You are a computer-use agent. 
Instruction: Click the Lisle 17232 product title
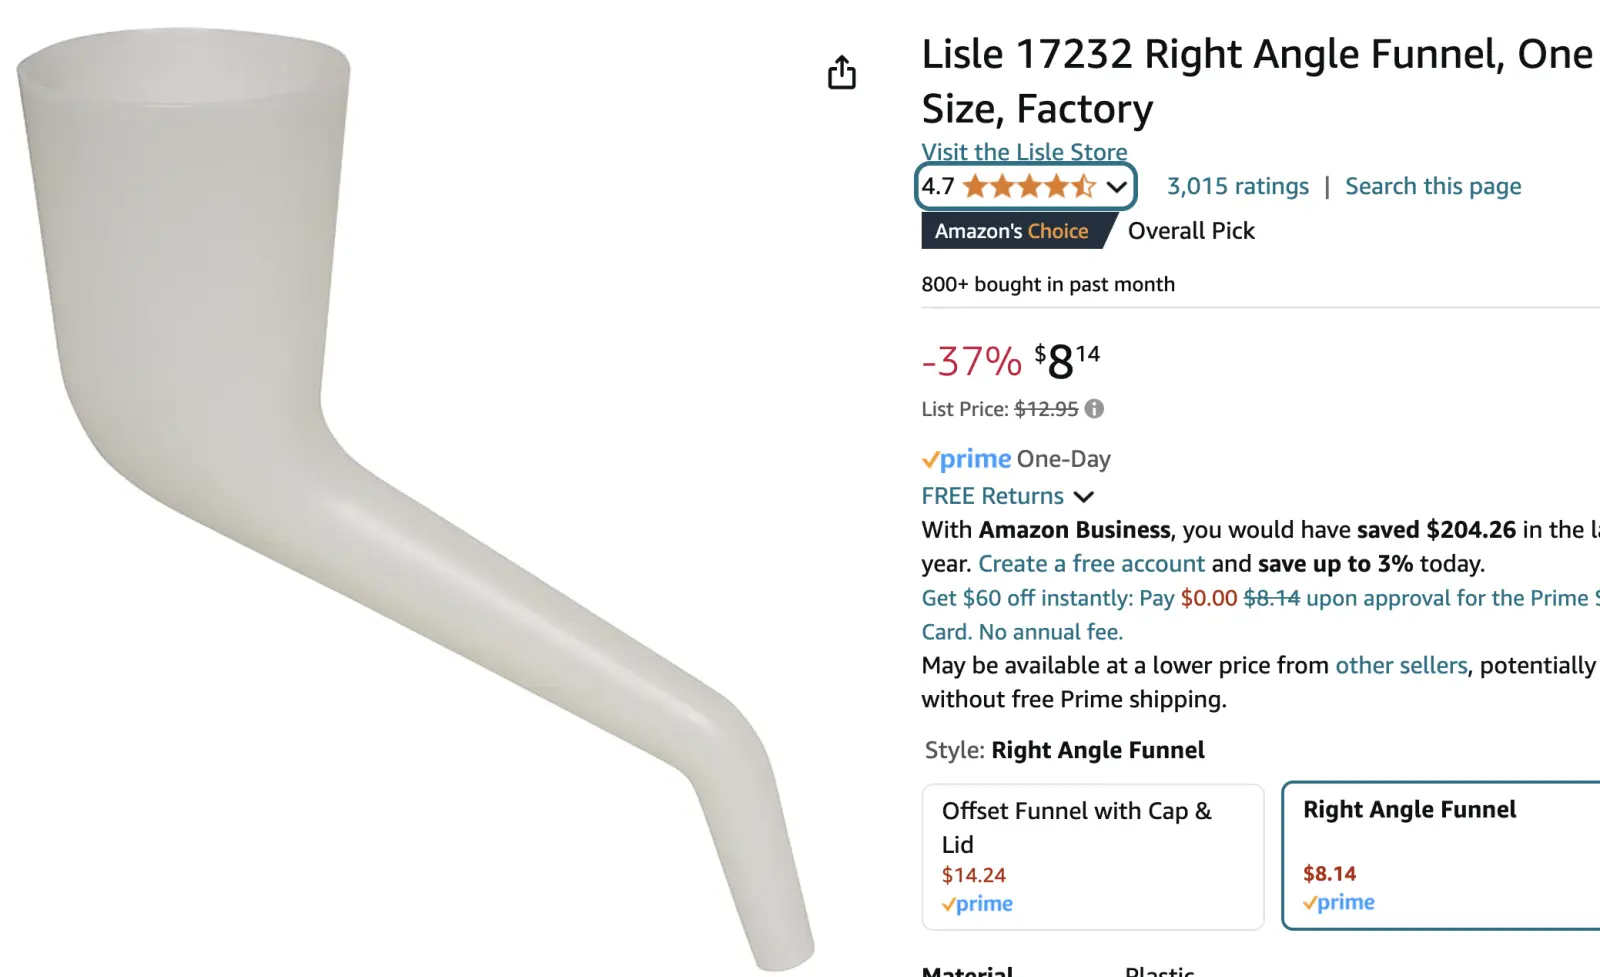pyautogui.click(x=1256, y=80)
